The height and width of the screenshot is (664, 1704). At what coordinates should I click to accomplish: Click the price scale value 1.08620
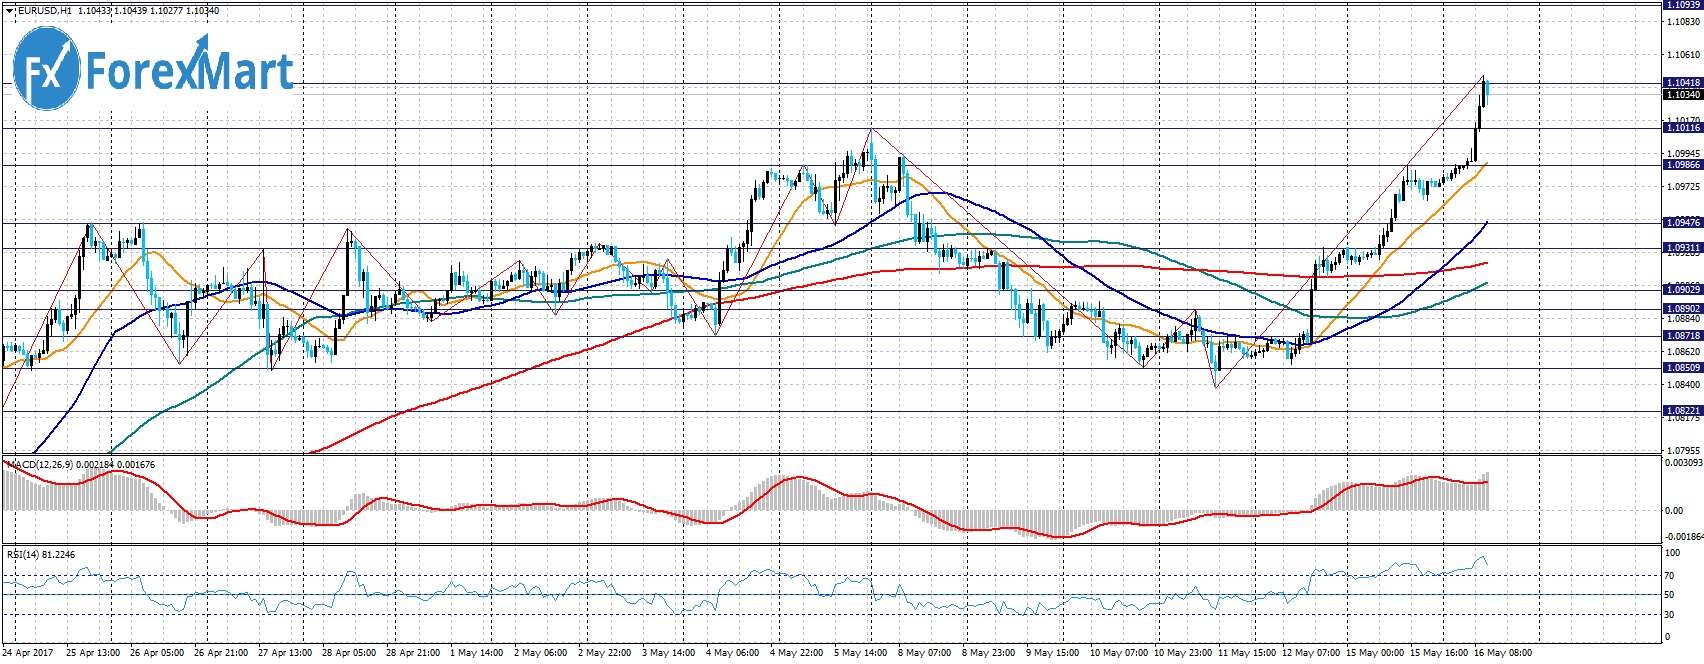point(1684,352)
